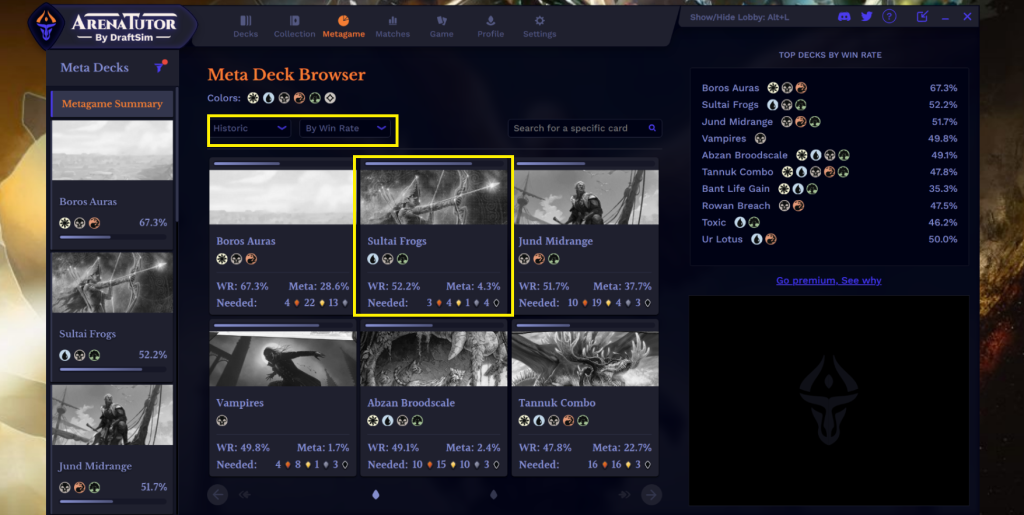Screen dimensions: 1024x515
Task: Jump to the second page dot indicator
Action: [x=493, y=494]
